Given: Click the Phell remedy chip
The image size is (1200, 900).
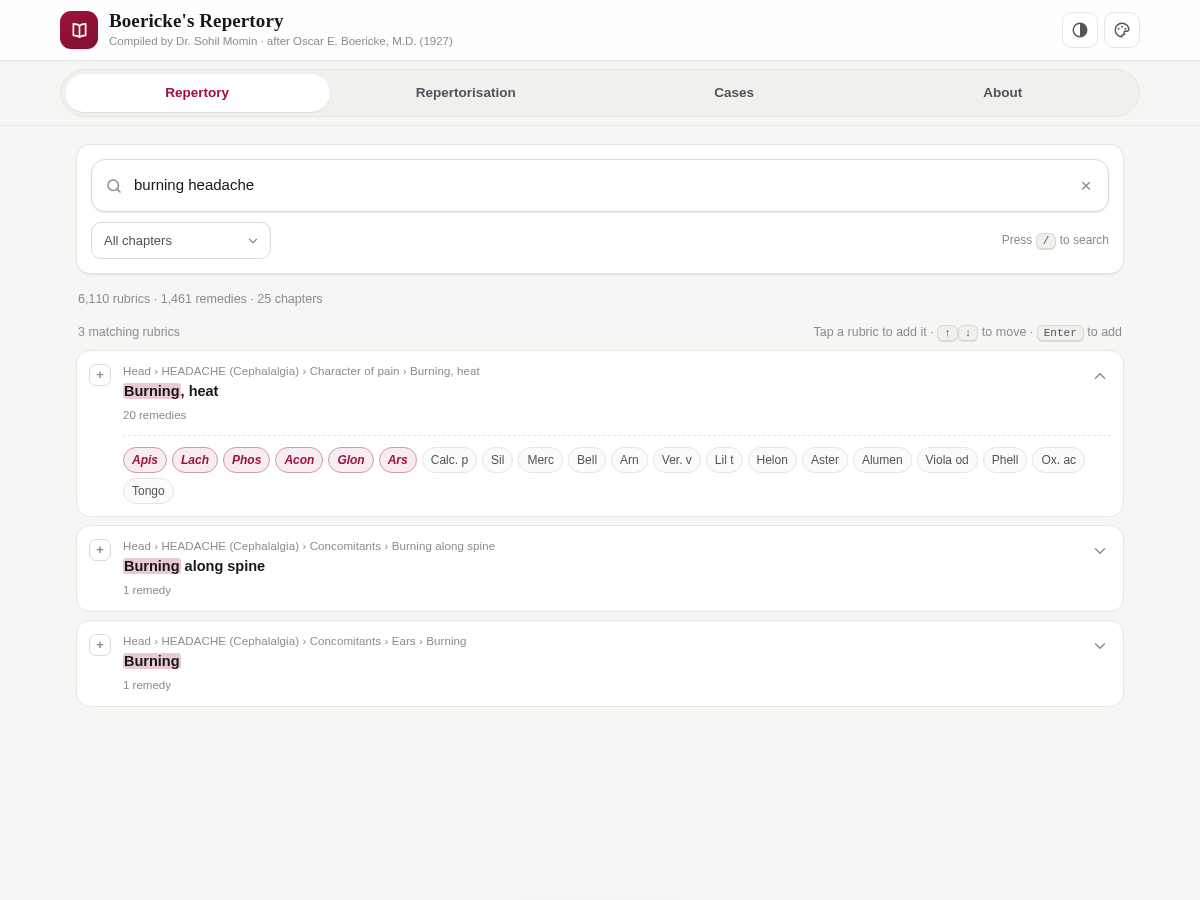Looking at the screenshot, I should pyautogui.click(x=1005, y=460).
